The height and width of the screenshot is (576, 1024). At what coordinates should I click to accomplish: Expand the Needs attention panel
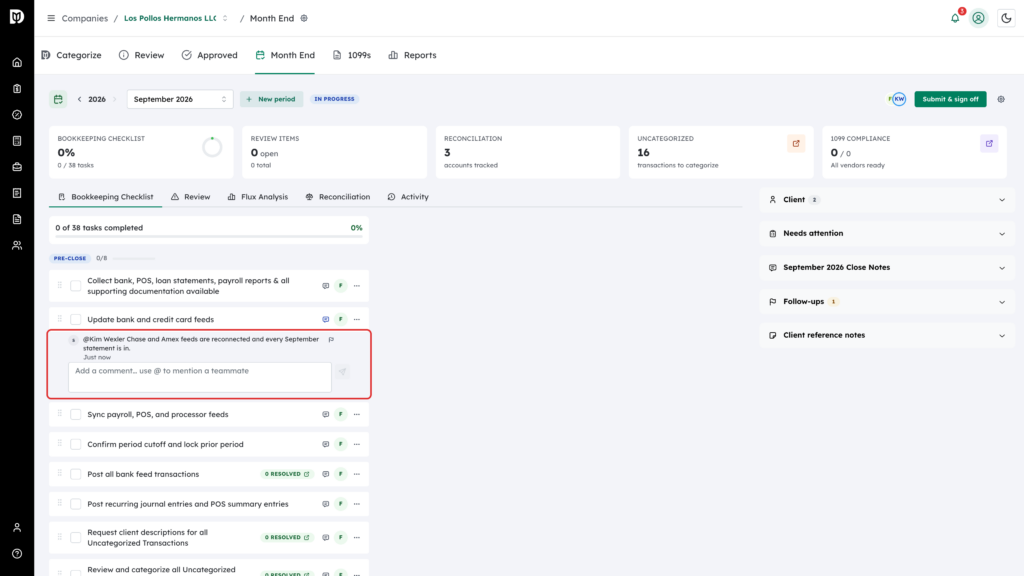[x=887, y=233]
